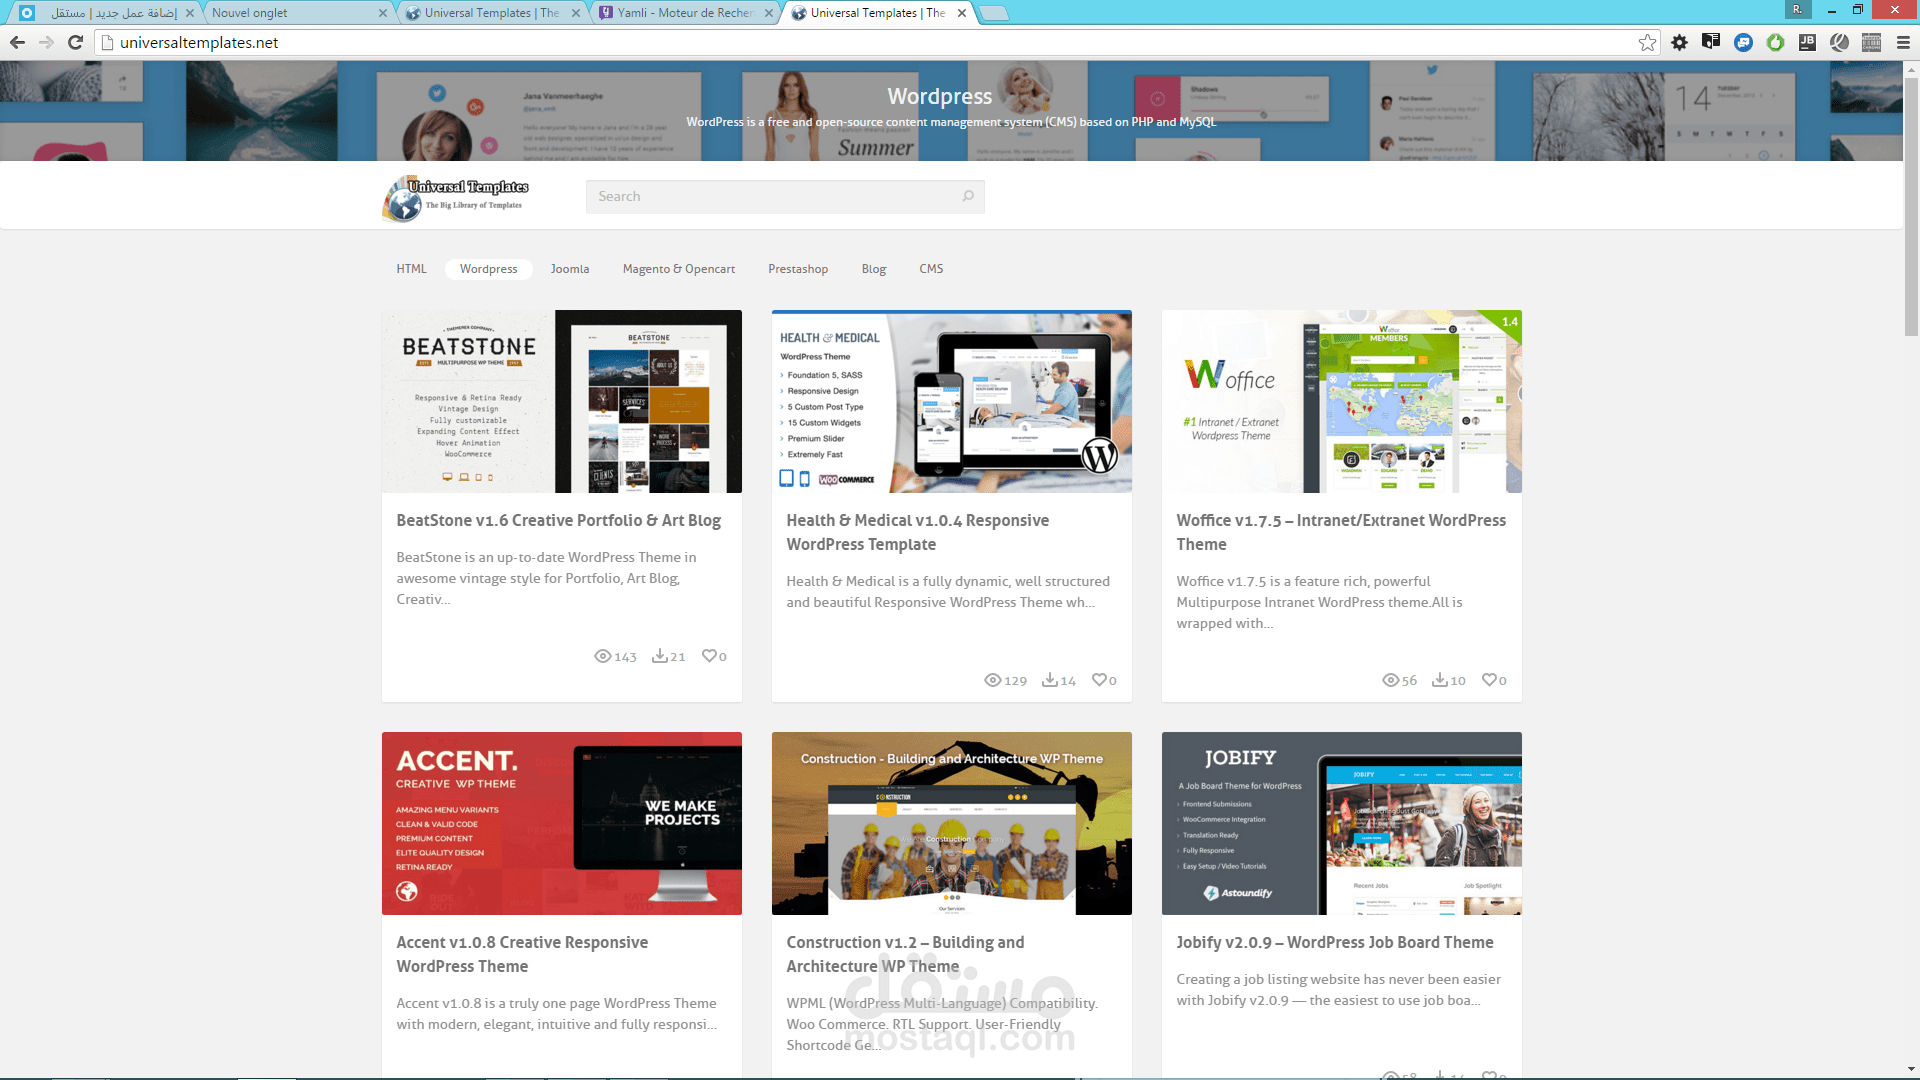Click the Woffice description text

click(1319, 602)
